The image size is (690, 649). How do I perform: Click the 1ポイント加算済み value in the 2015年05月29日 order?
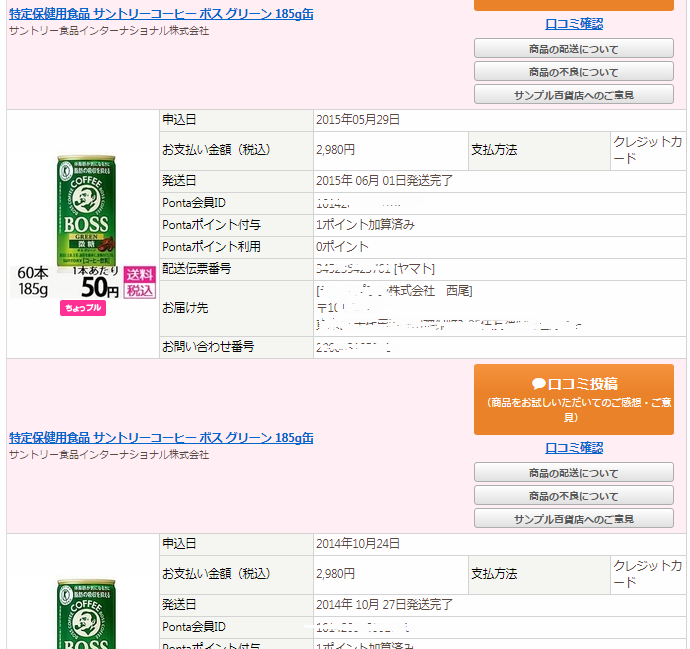tap(365, 225)
